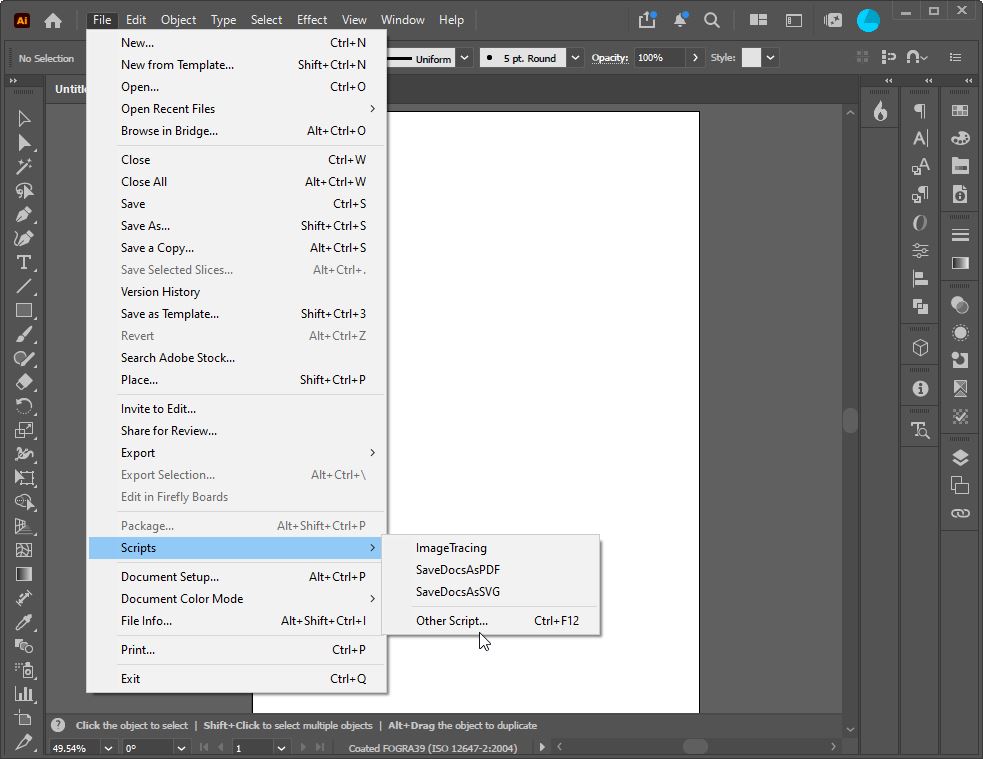The height and width of the screenshot is (759, 983).
Task: Open the 3D and Materials panel icon
Action: point(920,348)
